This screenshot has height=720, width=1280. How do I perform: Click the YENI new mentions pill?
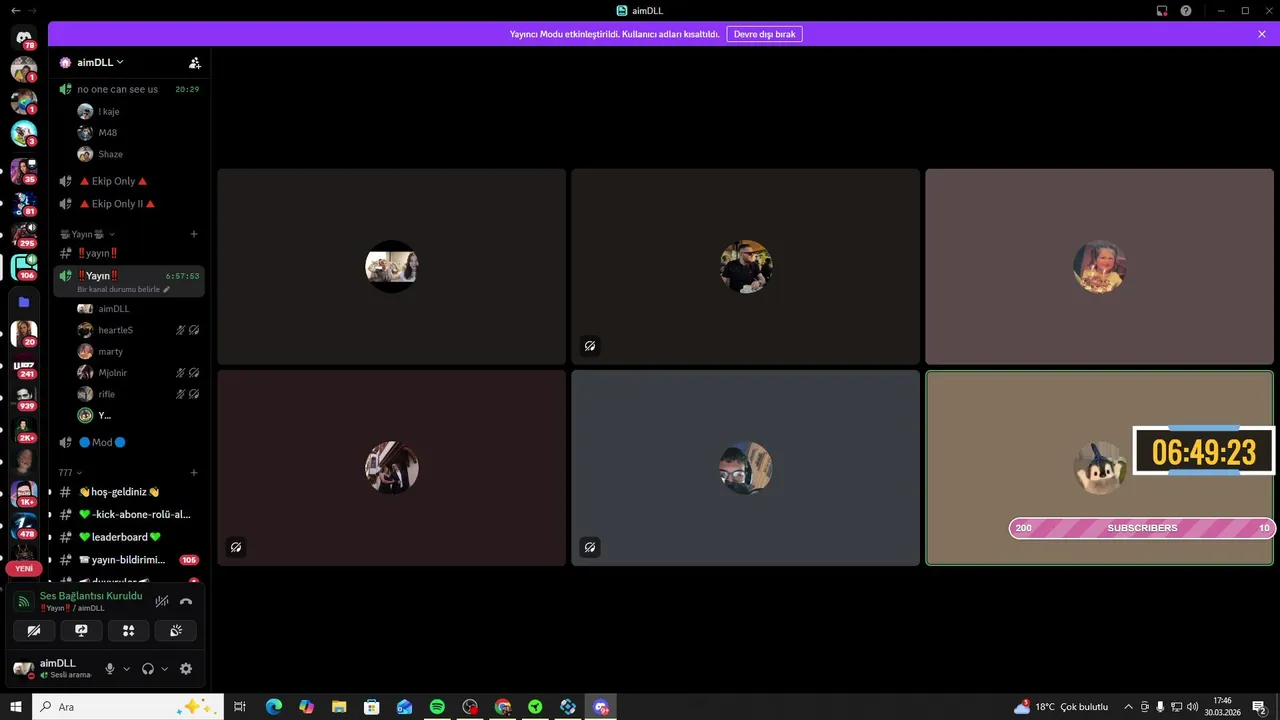pos(24,568)
